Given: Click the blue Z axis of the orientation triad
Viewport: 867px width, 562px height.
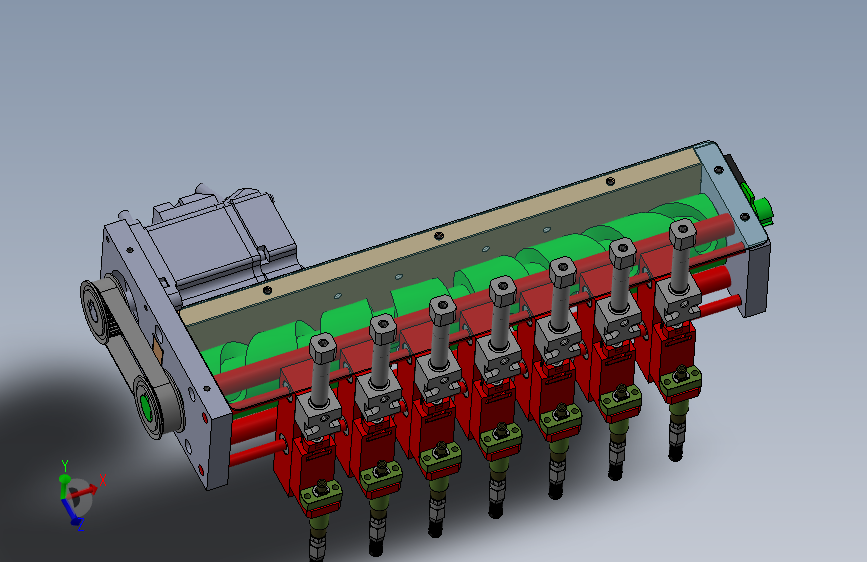Looking at the screenshot, I should coord(71,511).
